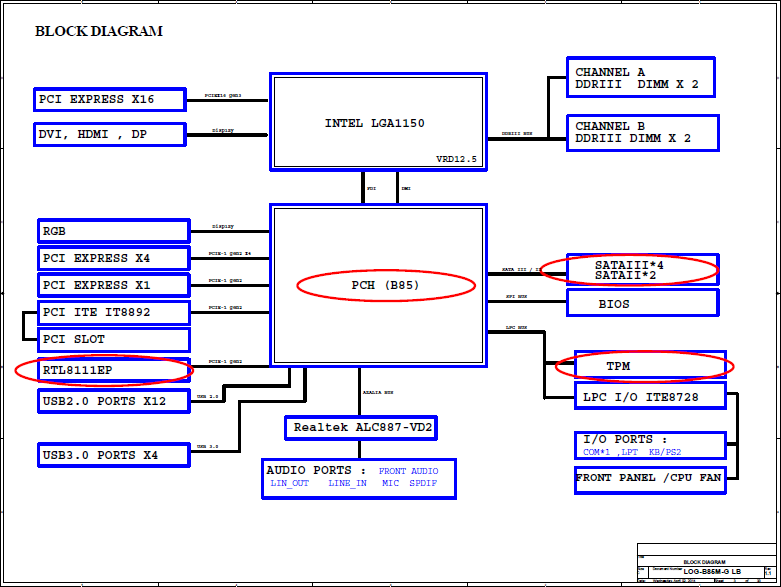This screenshot has width=781, height=587.
Task: Select the PCH (B85) circled label
Action: pos(386,285)
